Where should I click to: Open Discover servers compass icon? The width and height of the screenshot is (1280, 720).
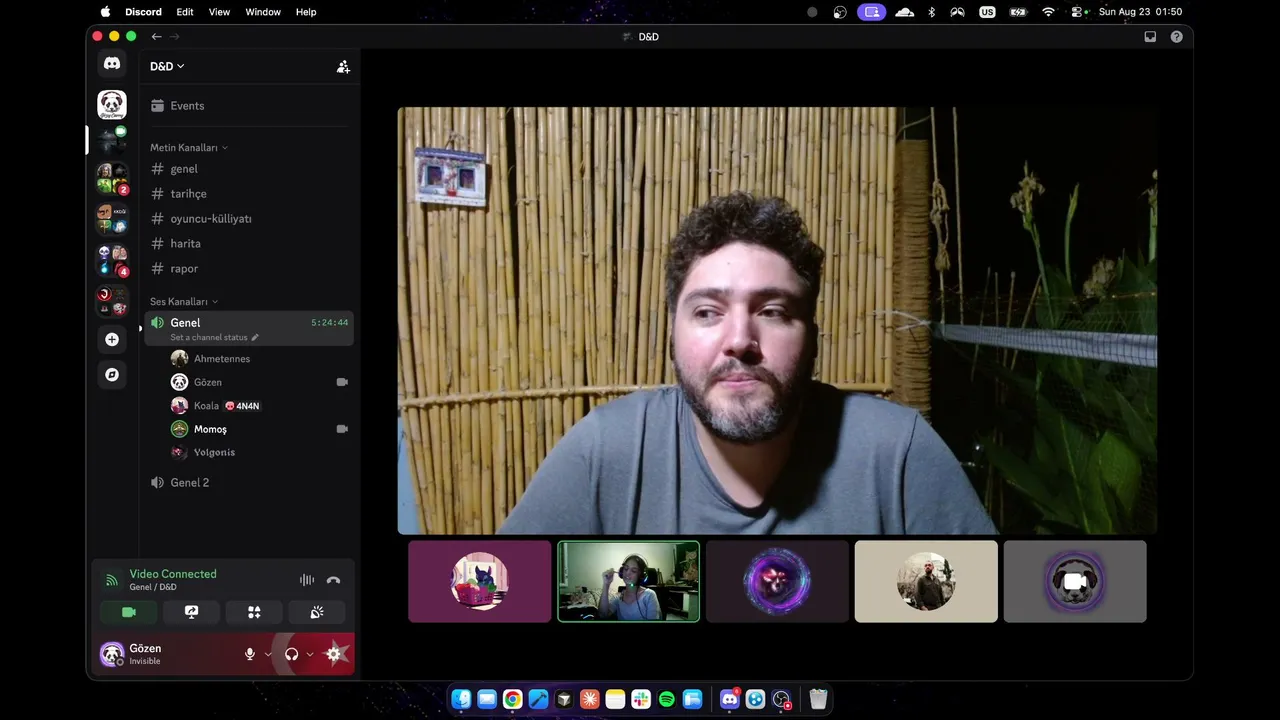point(112,374)
